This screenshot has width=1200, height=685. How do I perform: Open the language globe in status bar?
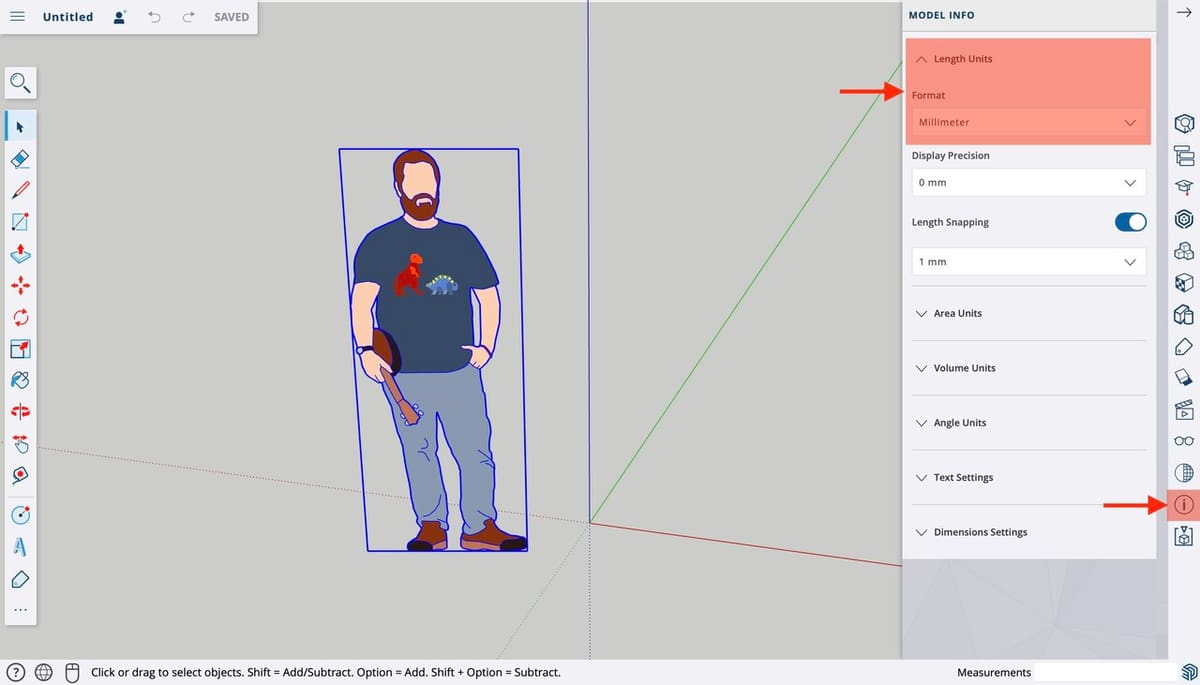[x=43, y=673]
